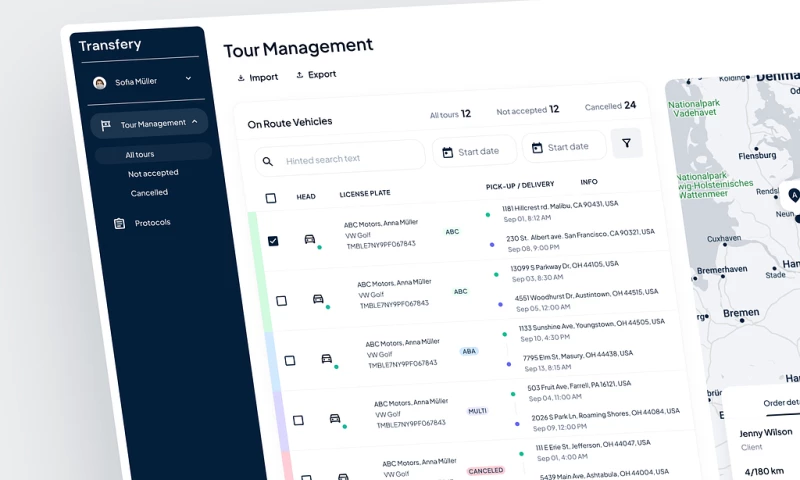Open the first Start date picker
800x480 pixels.
[474, 151]
